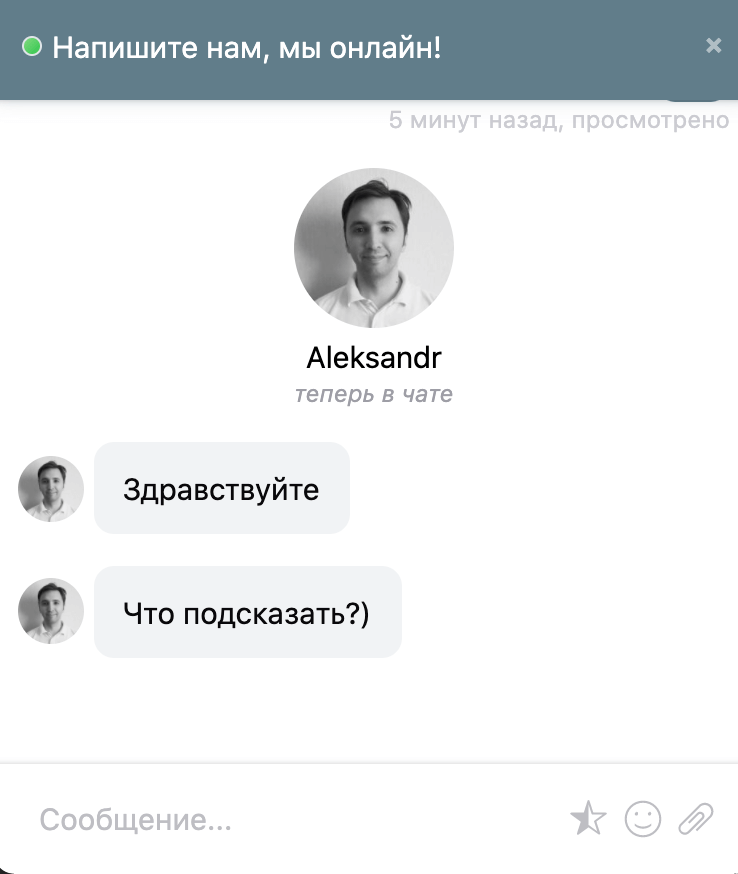Open Aleksandr's large profile photo
The height and width of the screenshot is (874, 738).
point(373,247)
